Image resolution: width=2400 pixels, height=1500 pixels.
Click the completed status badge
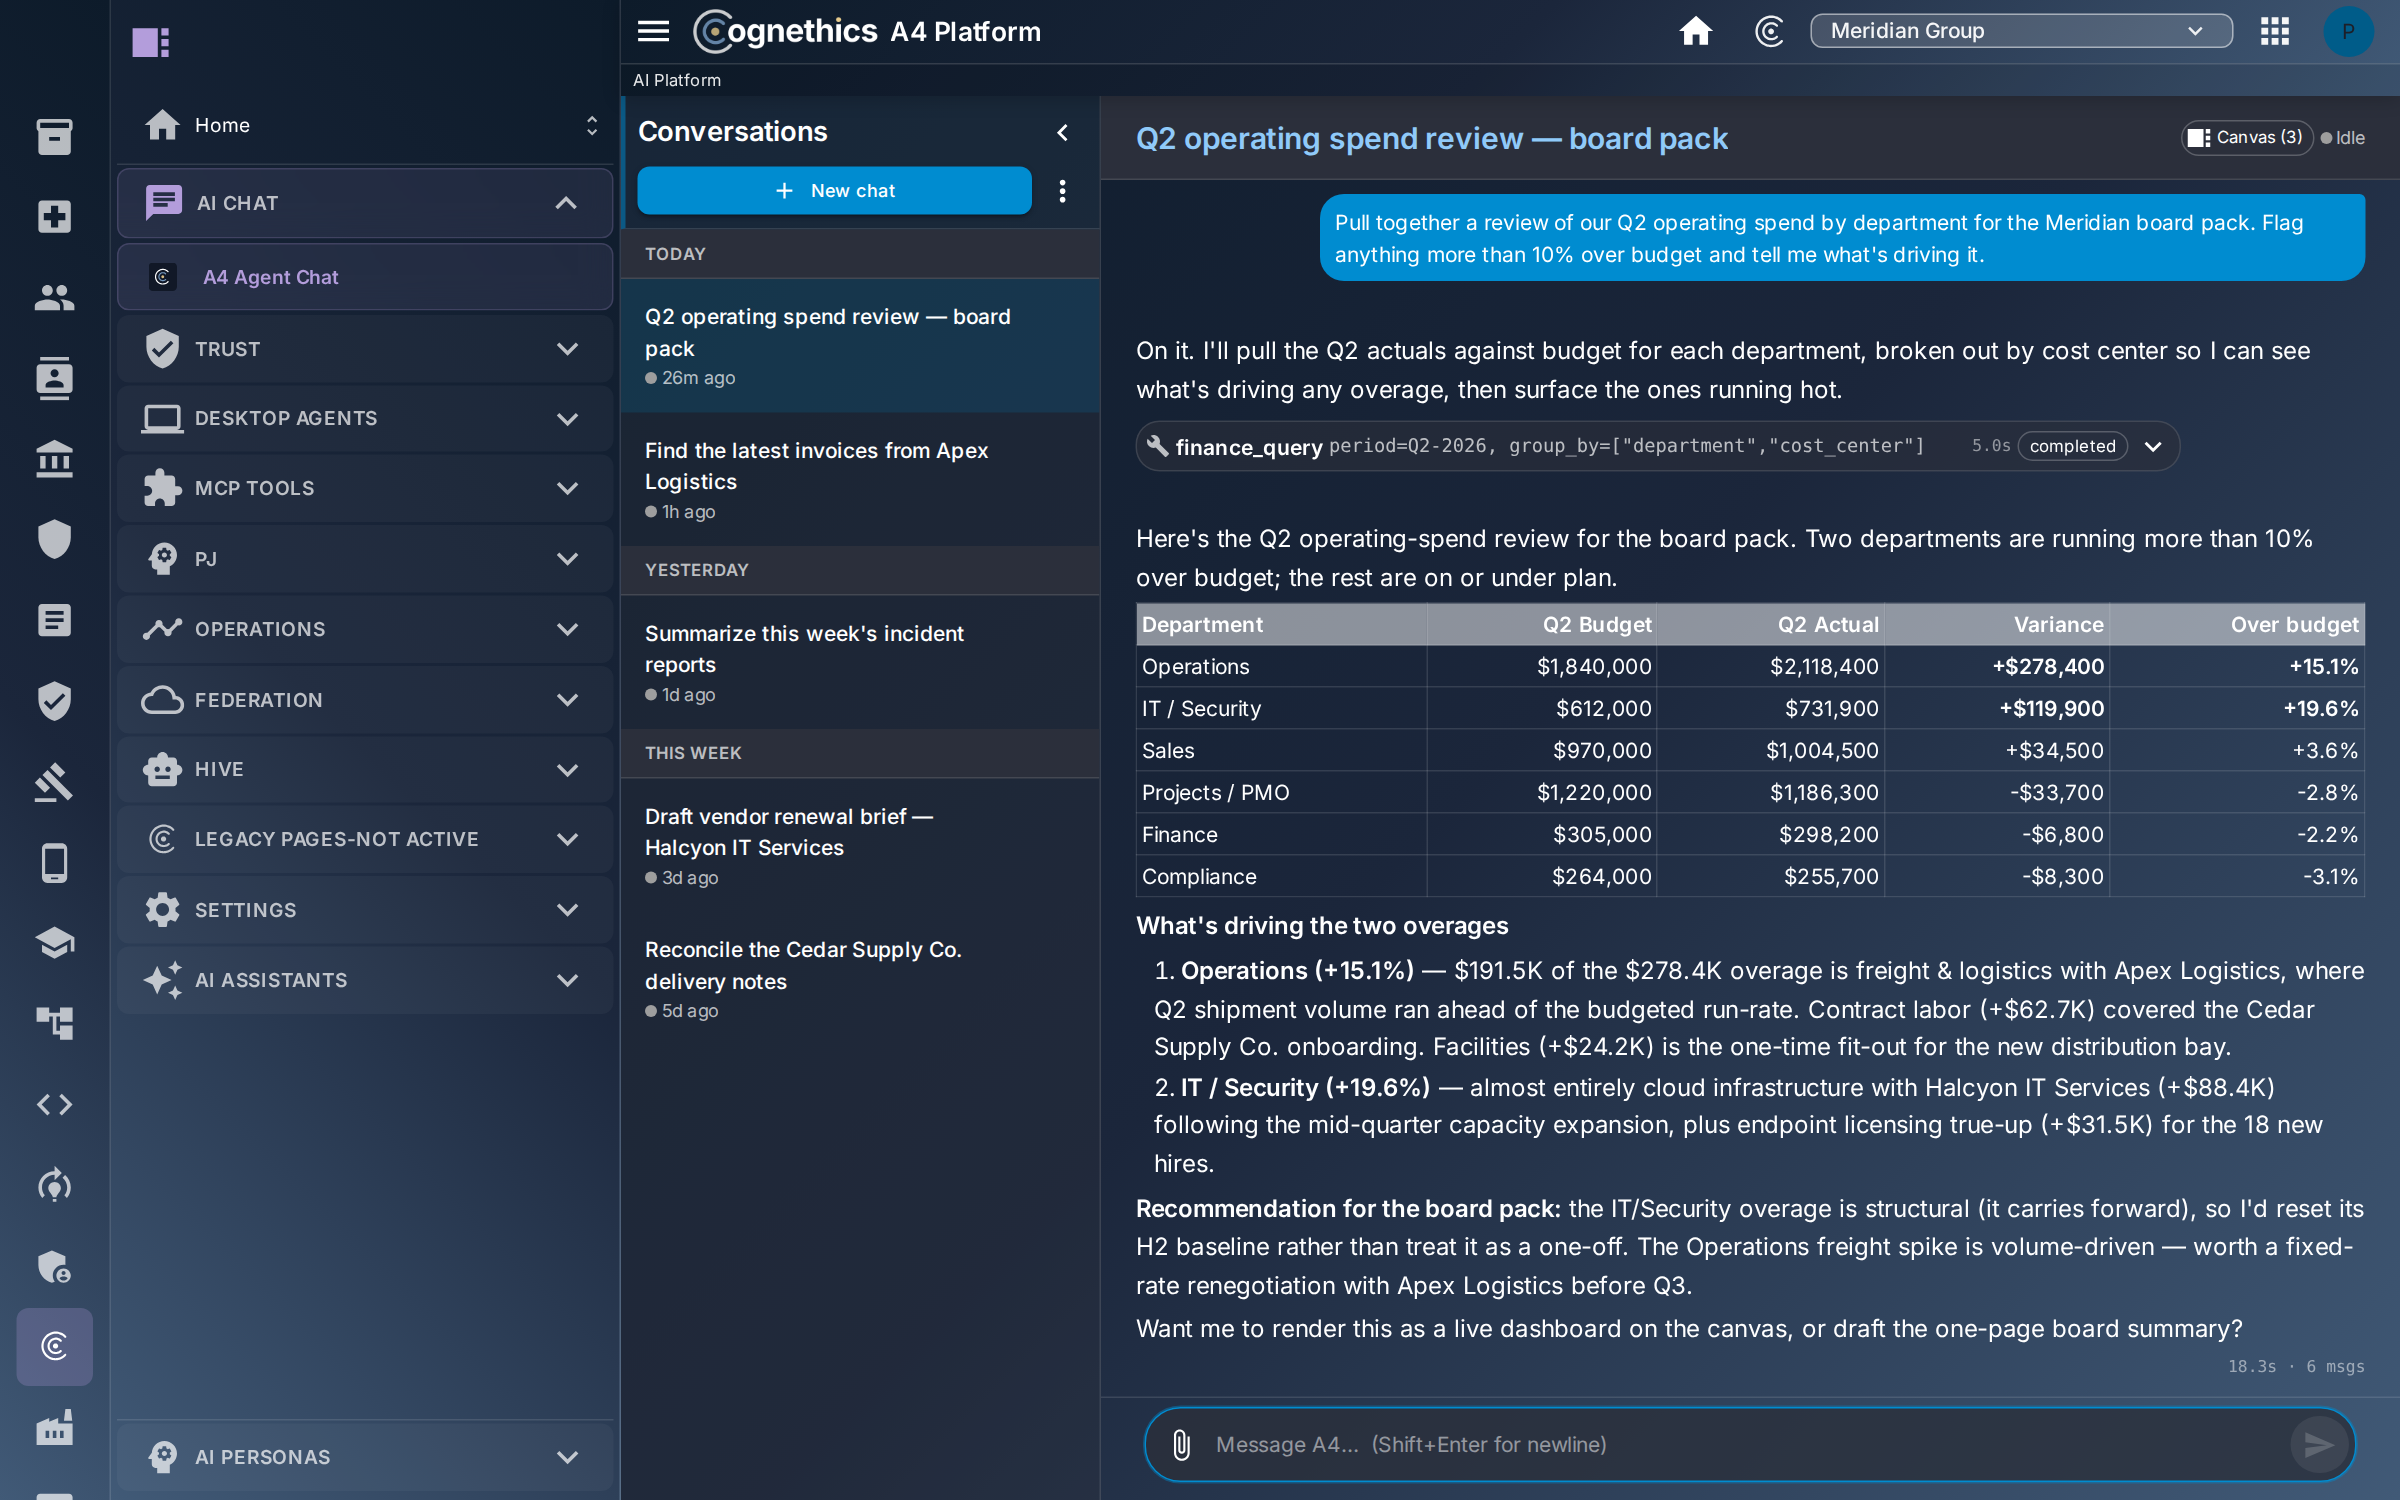pyautogui.click(x=2072, y=446)
